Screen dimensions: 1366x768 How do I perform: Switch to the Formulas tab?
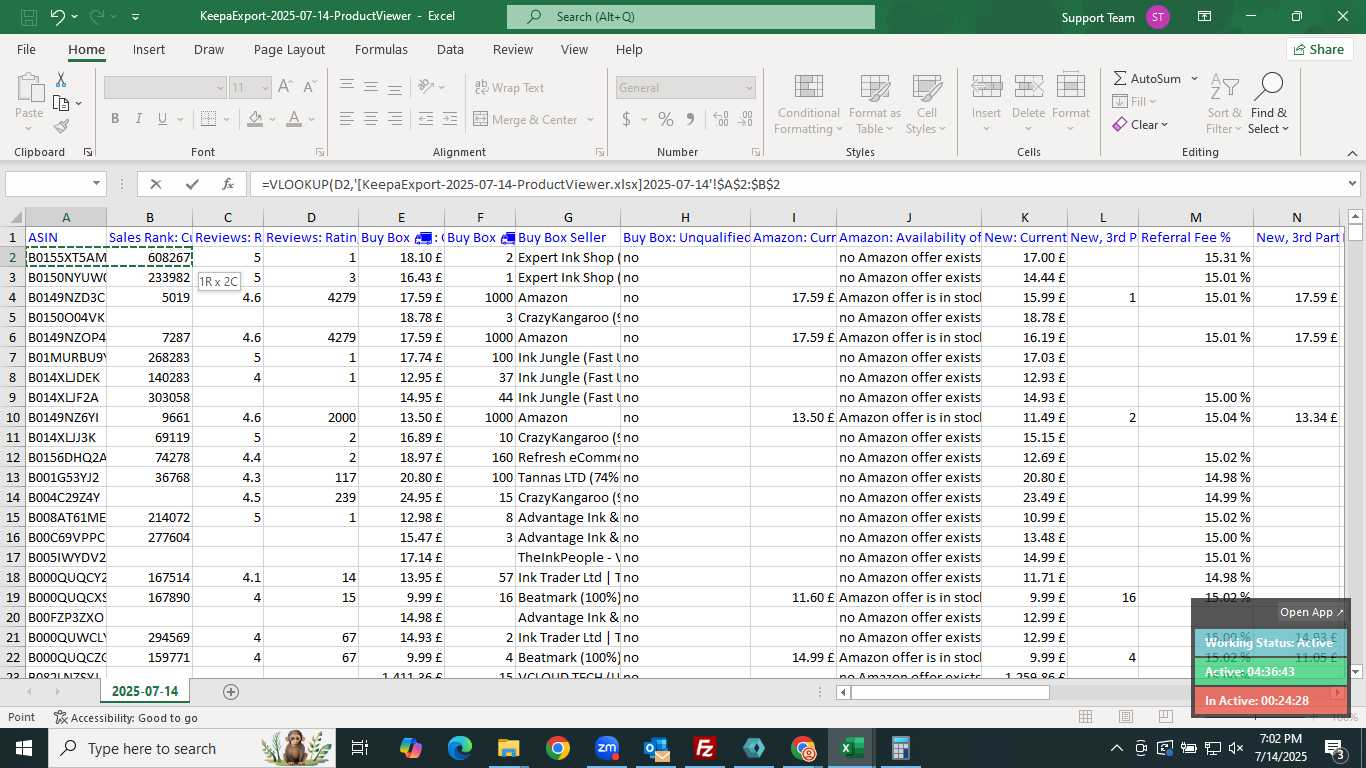pyautogui.click(x=381, y=49)
